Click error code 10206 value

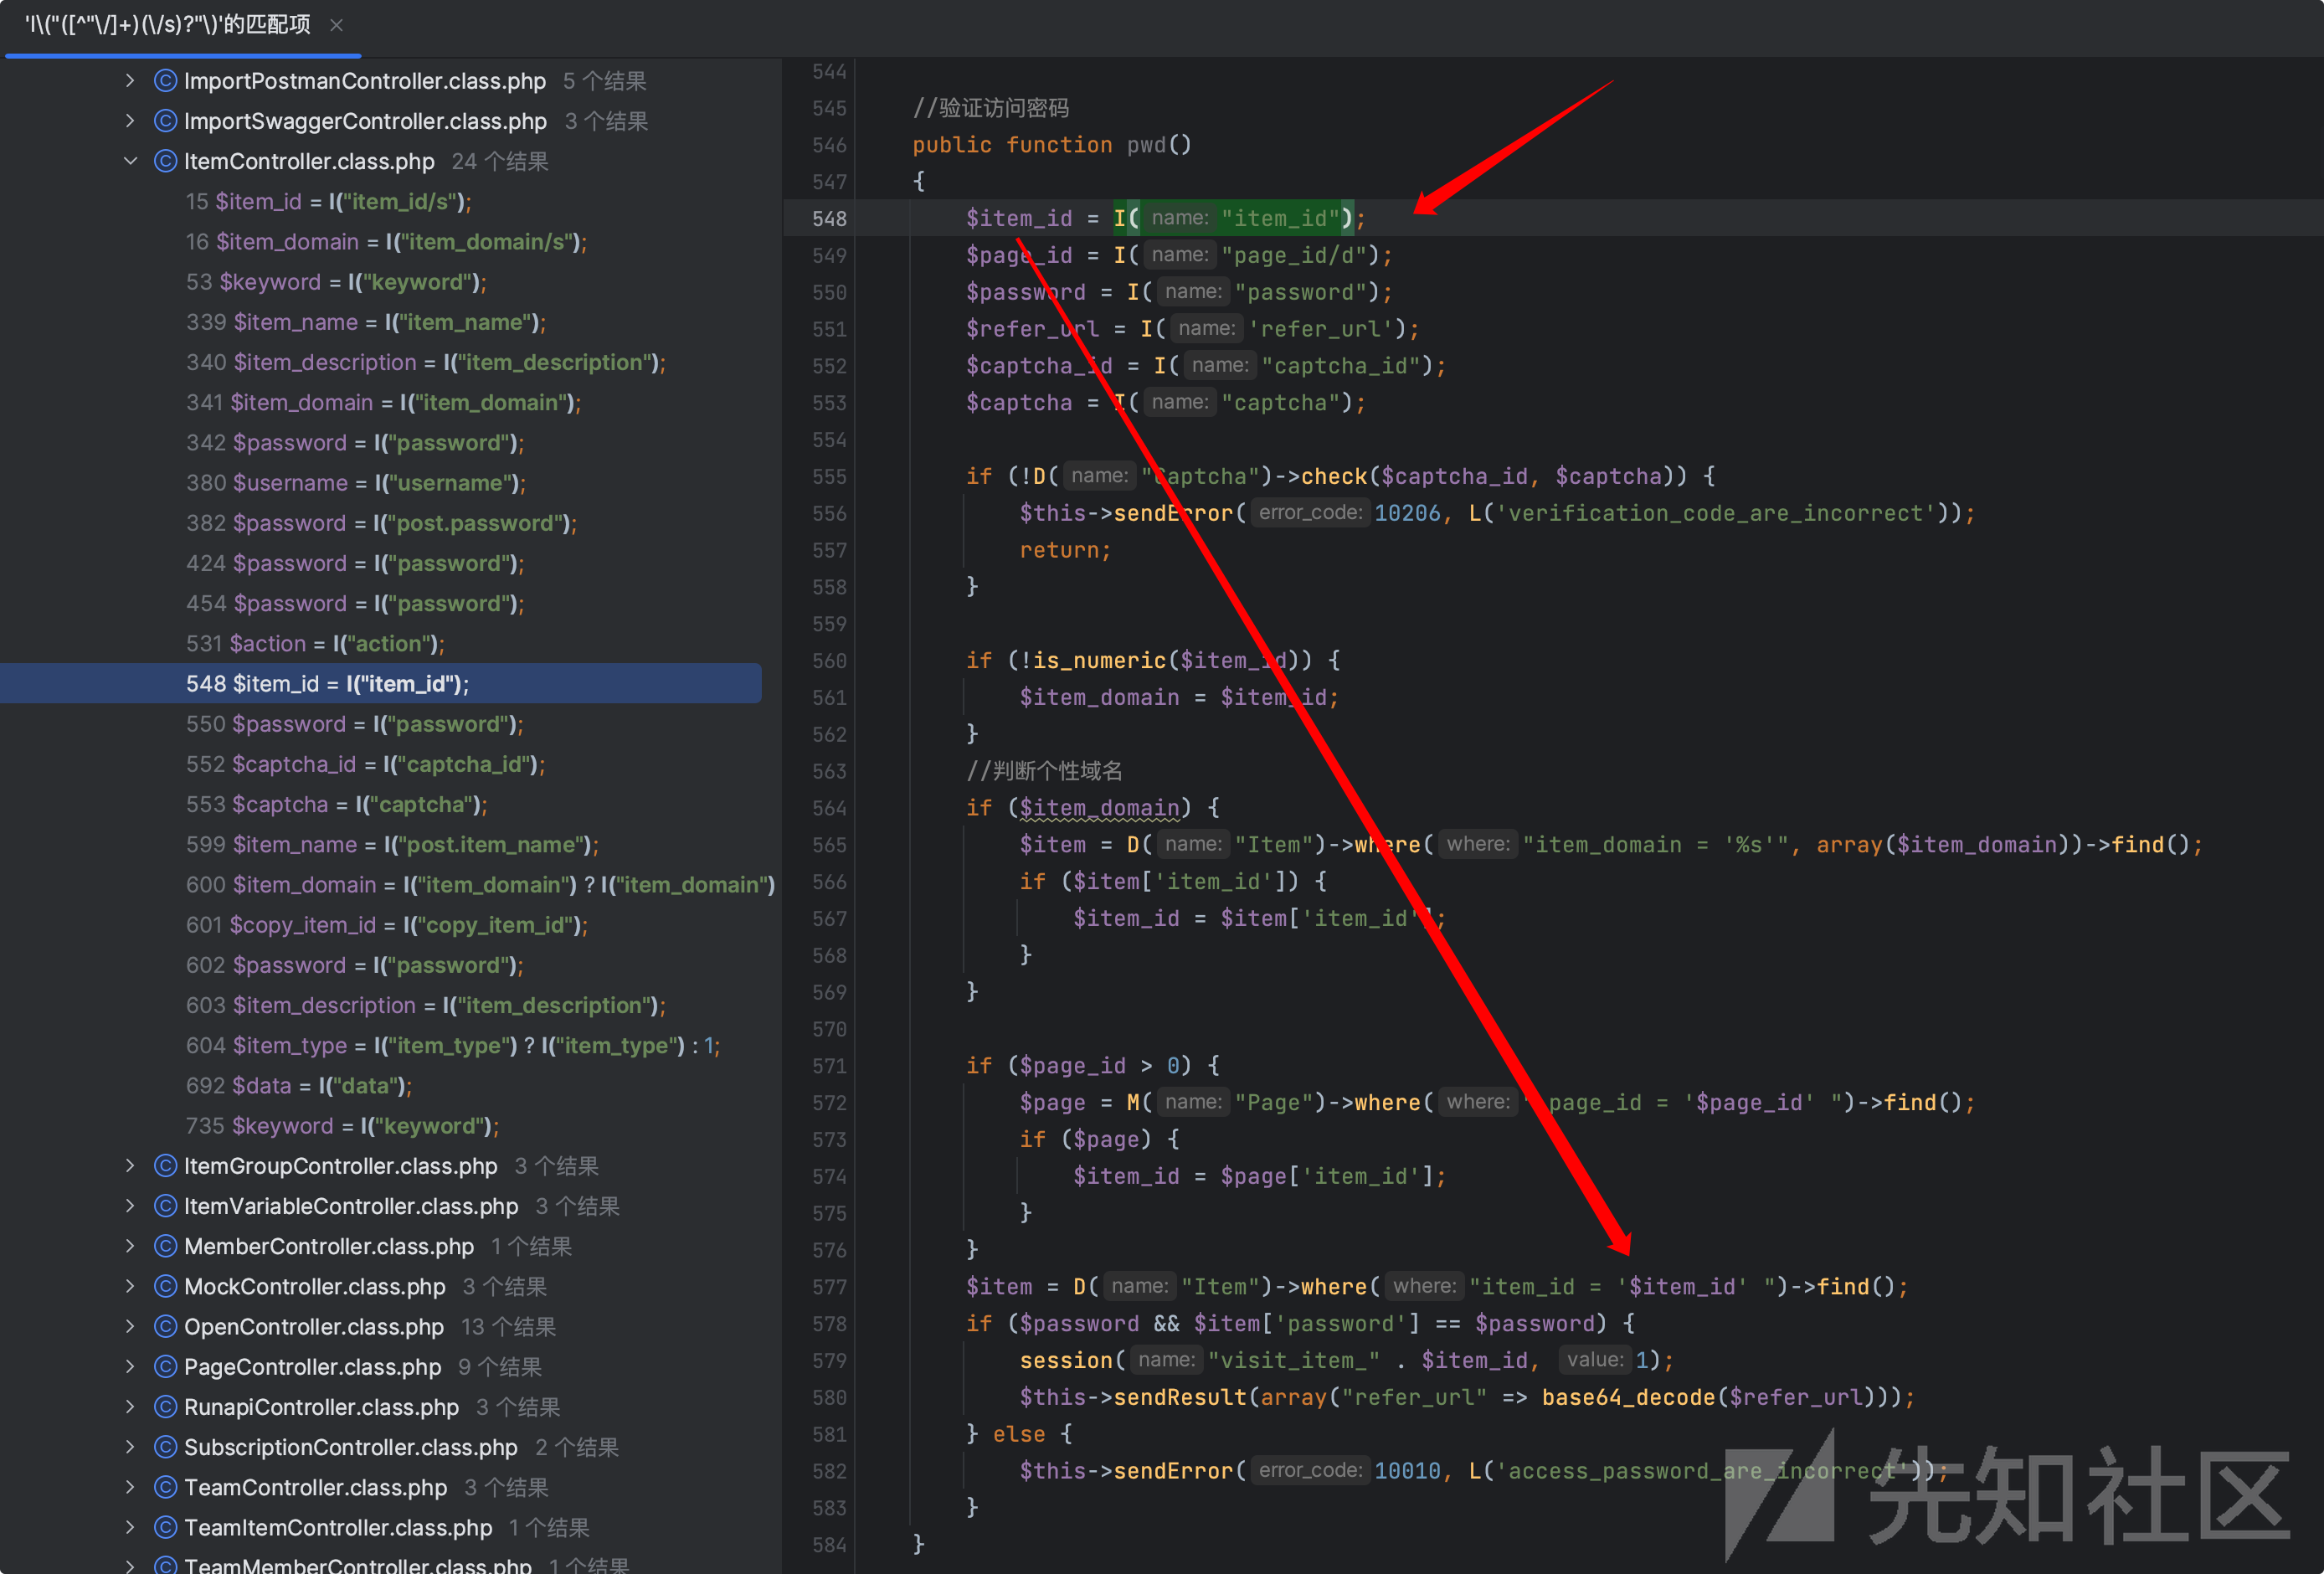(x=1407, y=513)
